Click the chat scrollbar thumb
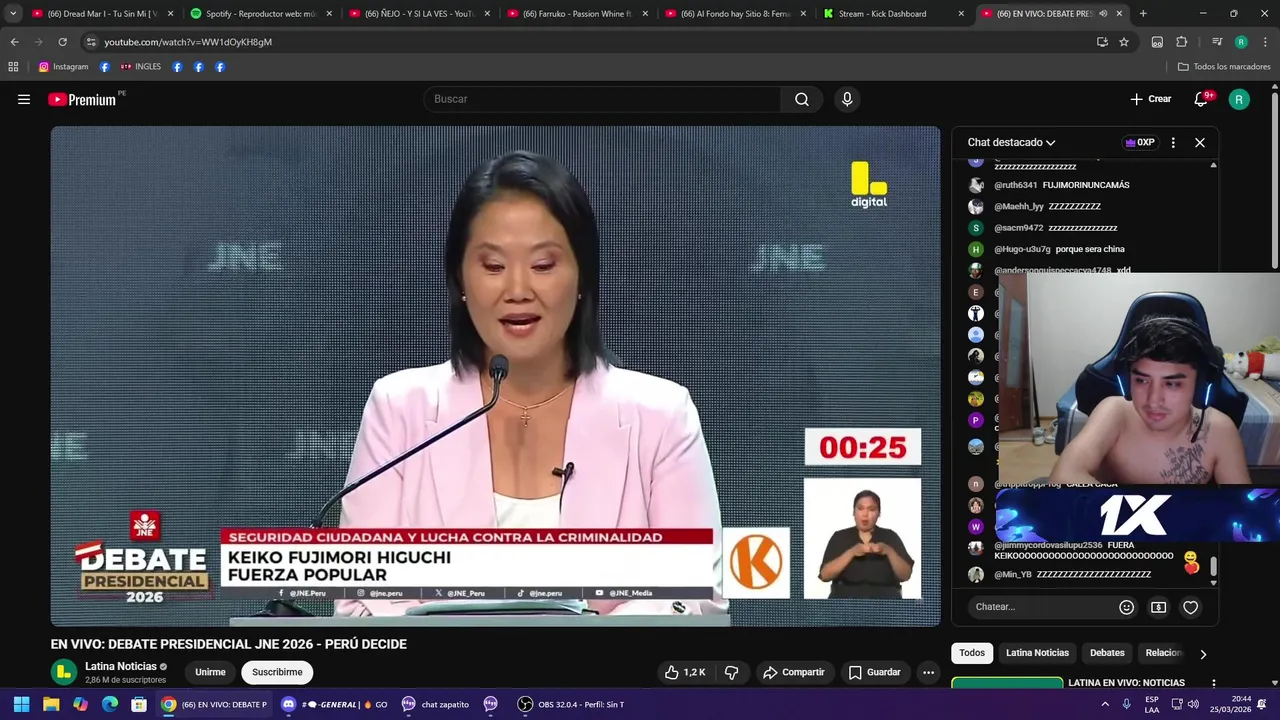This screenshot has width=1280, height=720. click(x=1213, y=567)
